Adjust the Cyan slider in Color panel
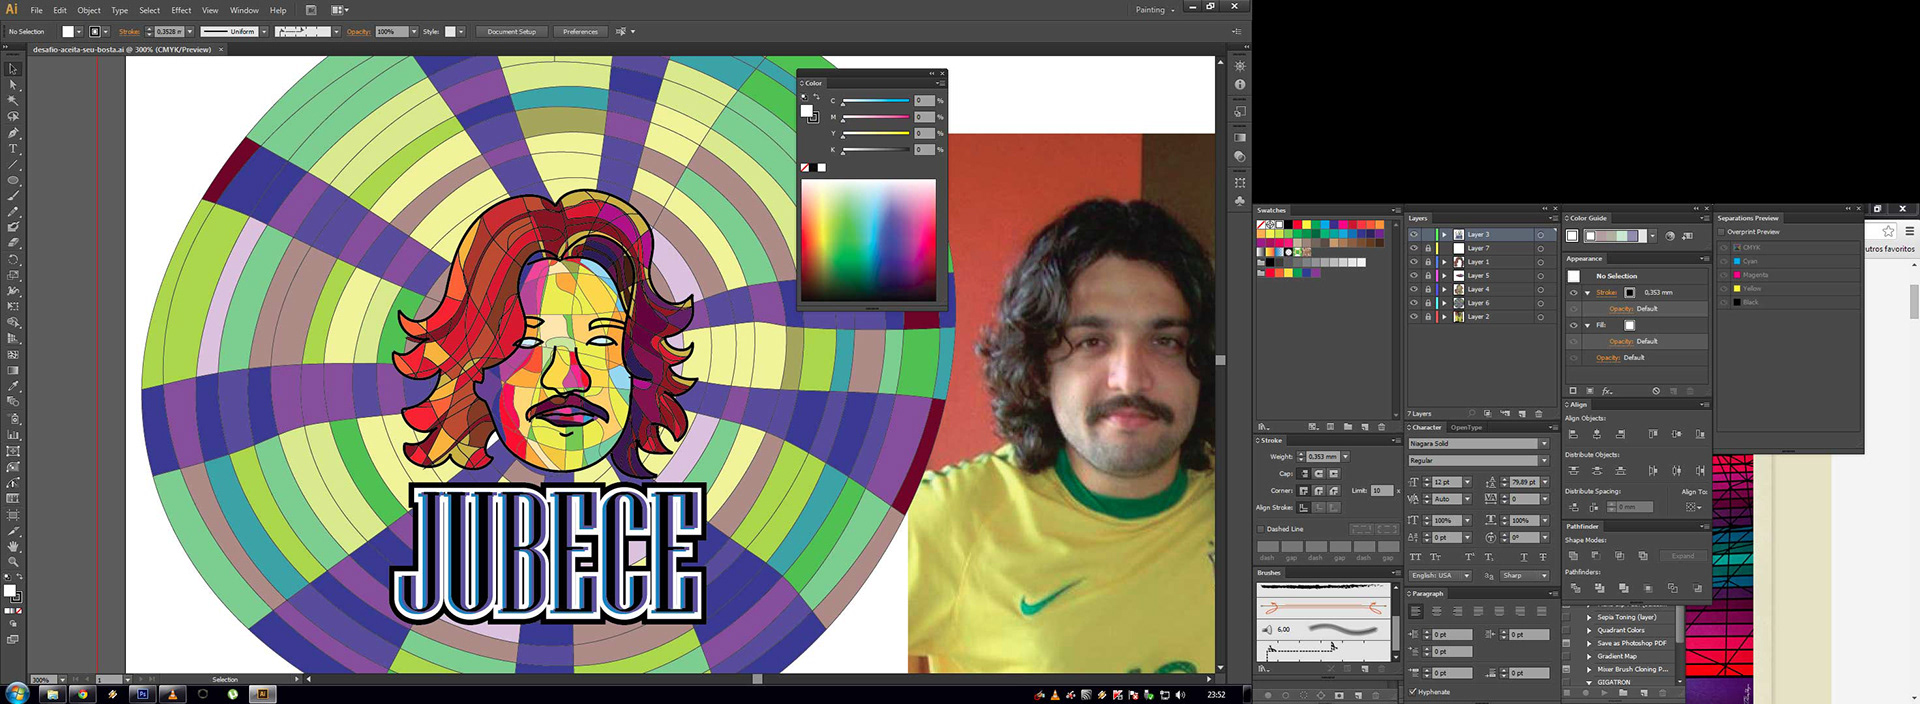Screen dimensions: 1920x704 pos(876,101)
